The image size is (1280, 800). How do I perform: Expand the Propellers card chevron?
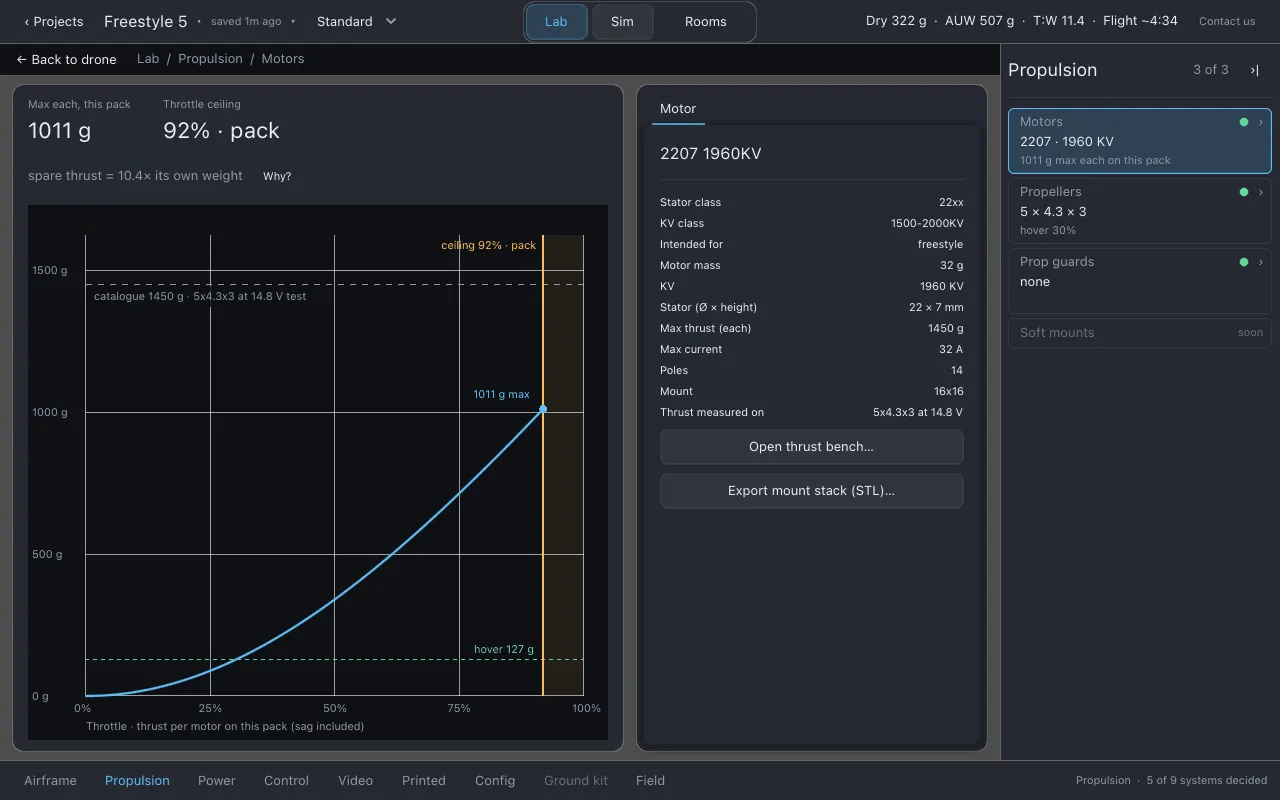pyautogui.click(x=1261, y=192)
